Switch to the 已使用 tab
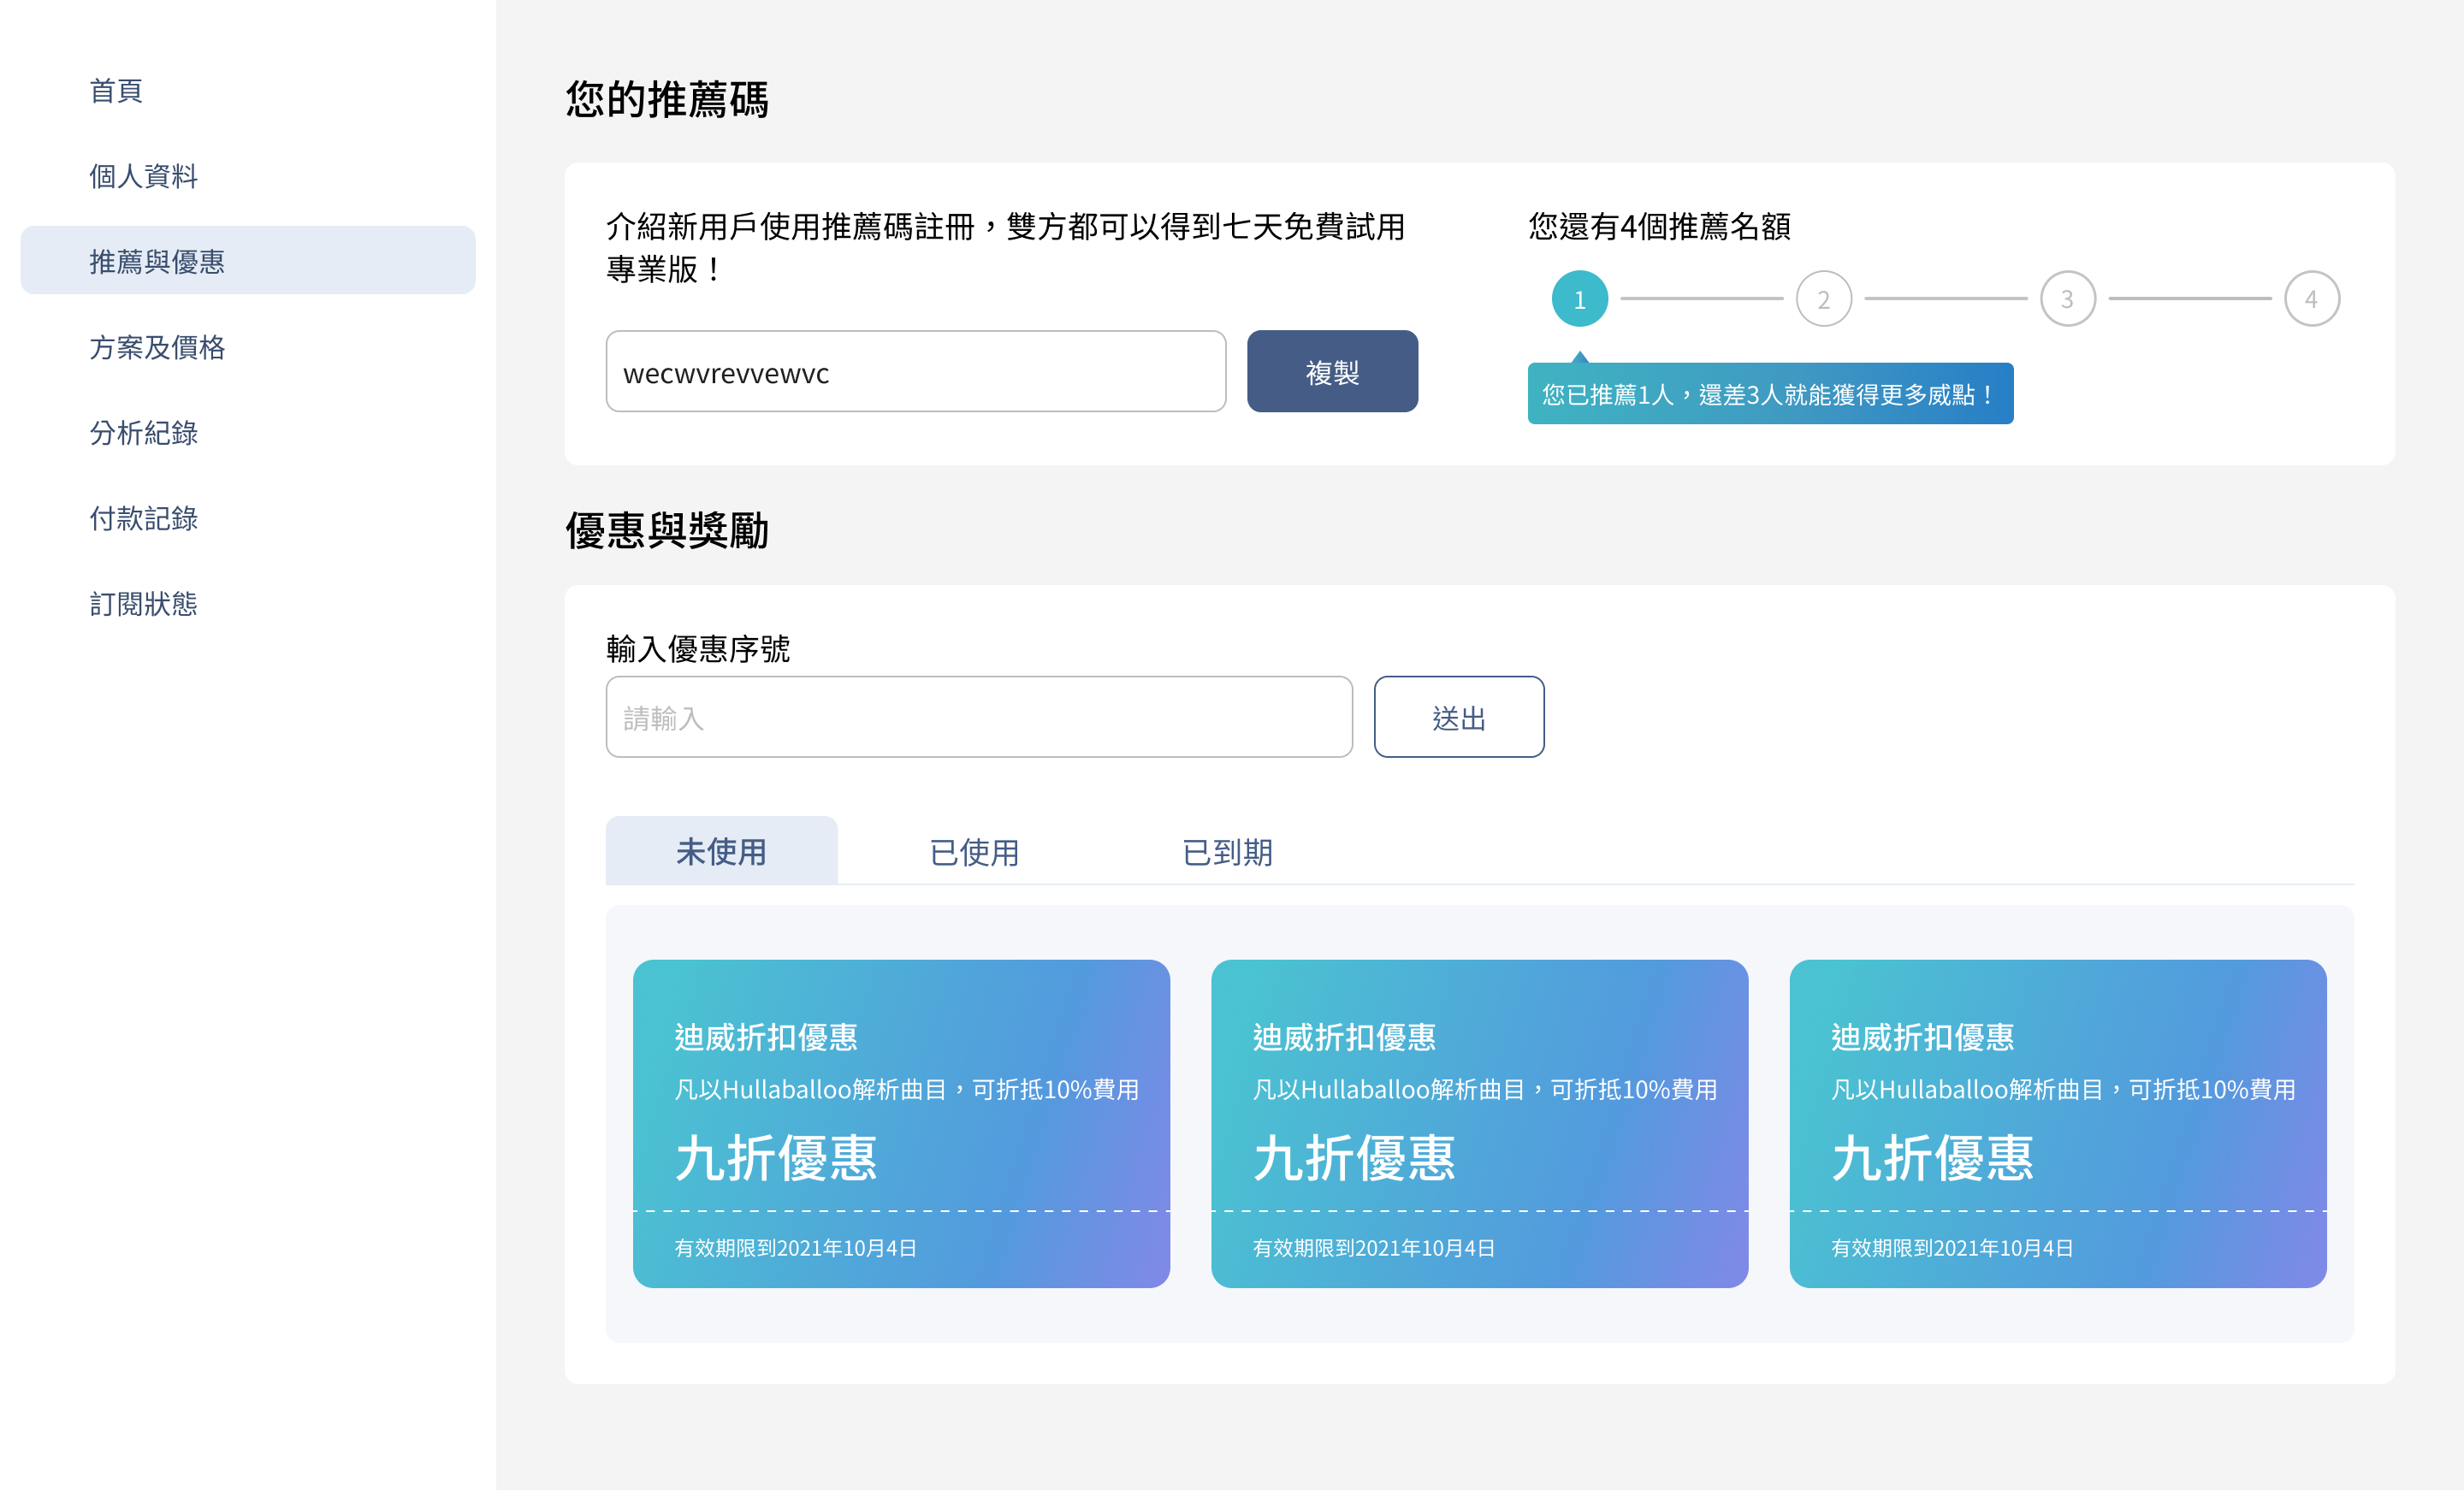Screen dimensions: 2464x1490 tap(974, 852)
